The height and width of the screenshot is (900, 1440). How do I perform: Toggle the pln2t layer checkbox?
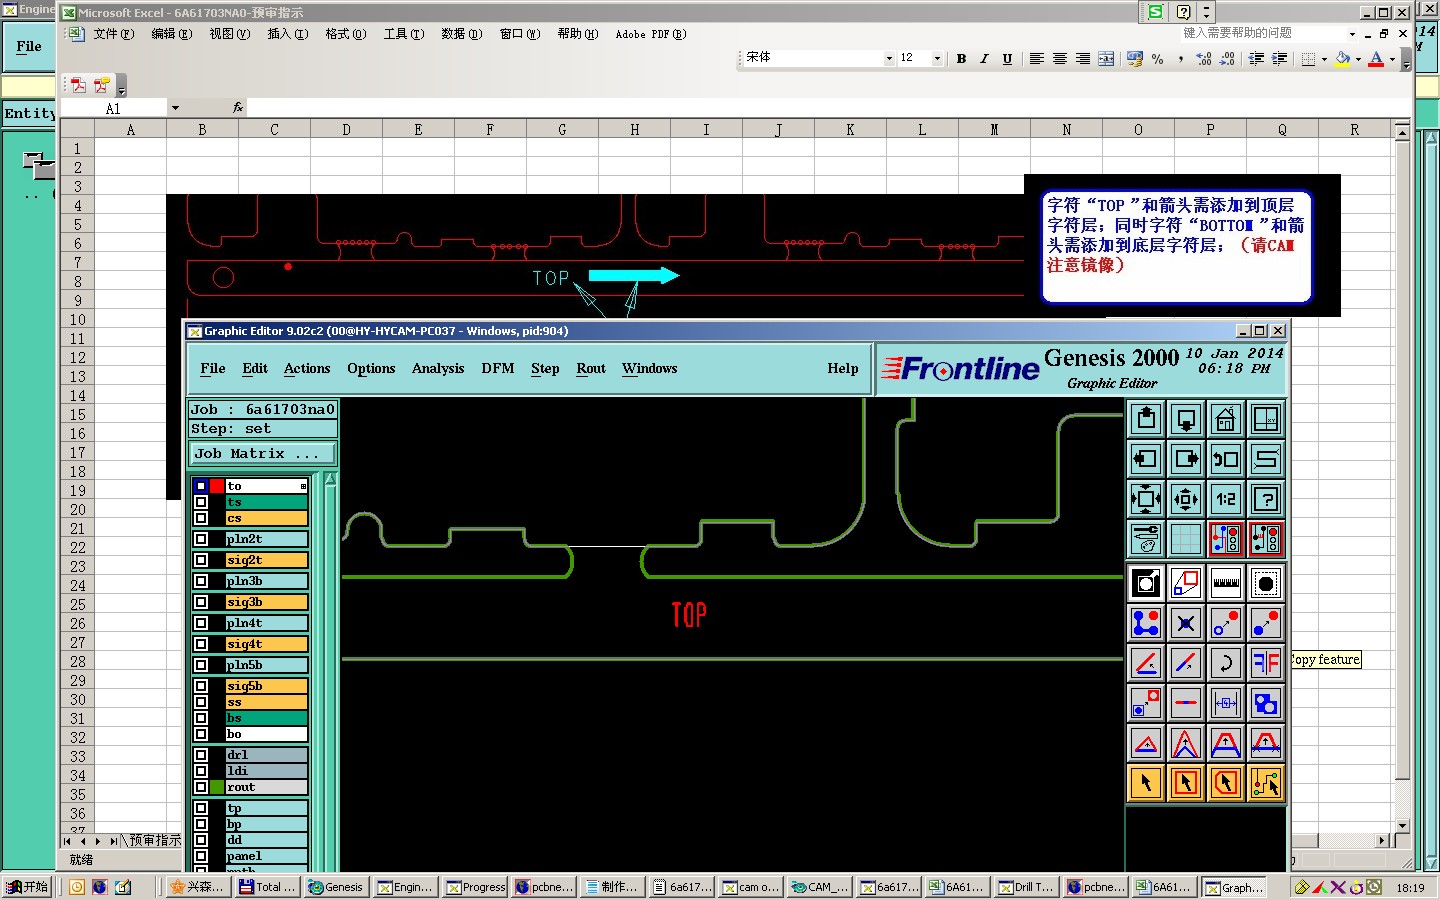coord(201,539)
